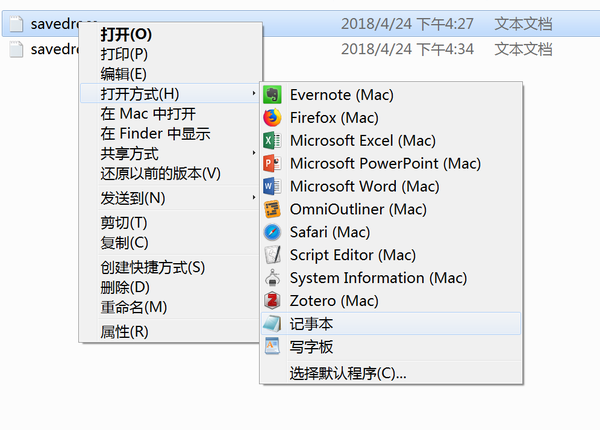Click 打印(P) in context menu
600x430 pixels.
click(x=170, y=54)
